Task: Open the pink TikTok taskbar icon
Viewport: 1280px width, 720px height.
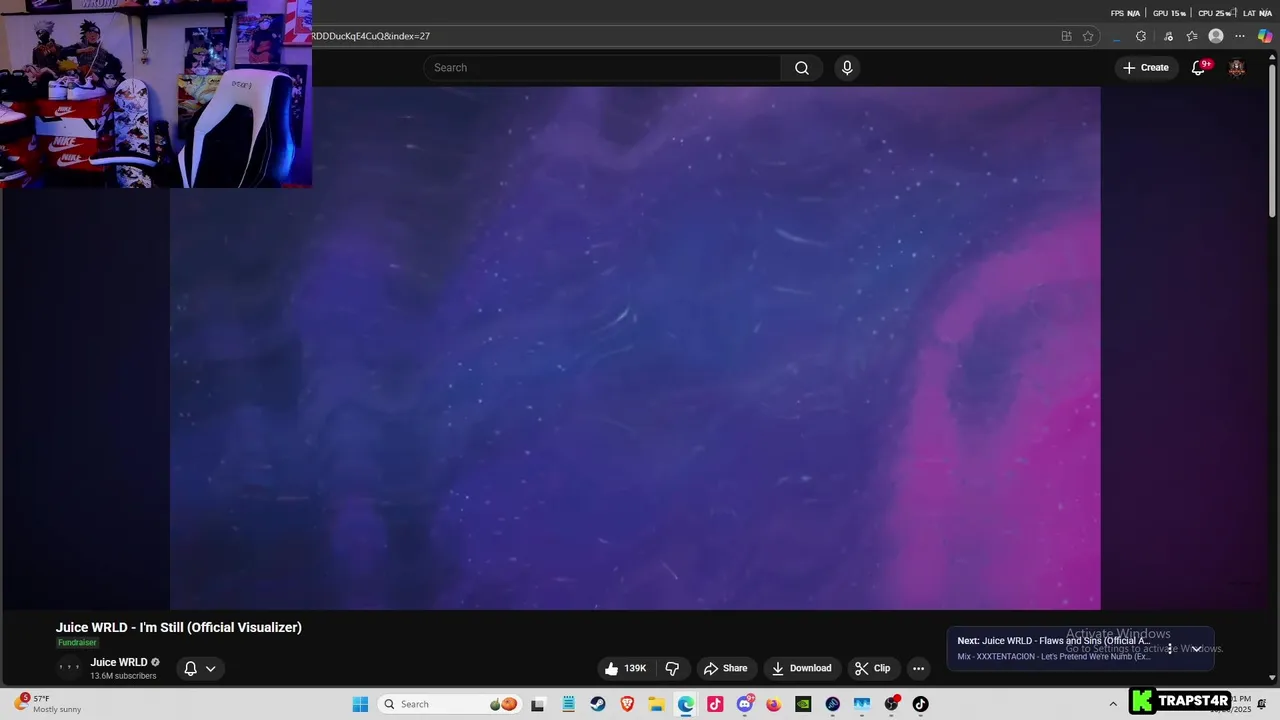Action: point(715,704)
